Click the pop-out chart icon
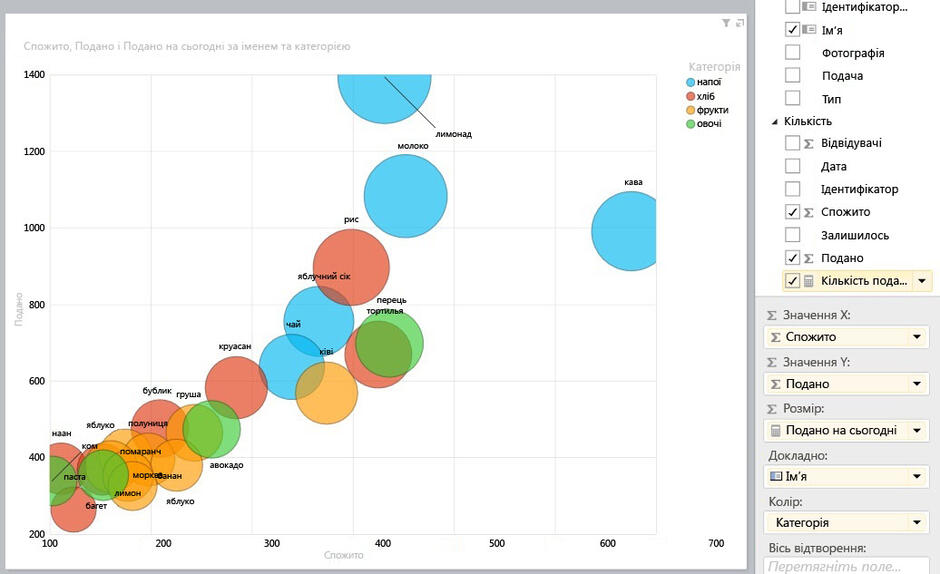 coord(740,23)
